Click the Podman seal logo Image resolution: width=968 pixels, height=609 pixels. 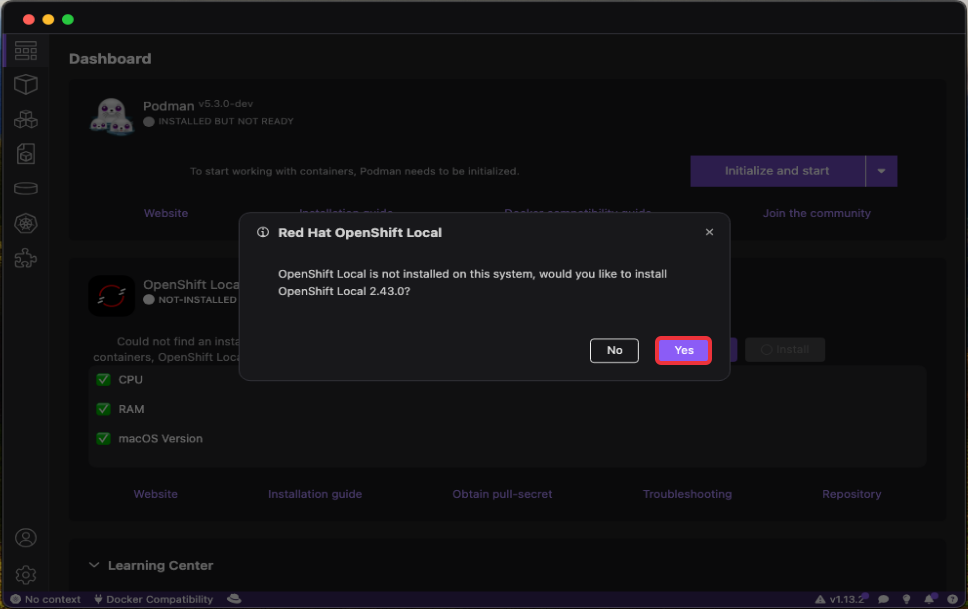pyautogui.click(x=112, y=116)
